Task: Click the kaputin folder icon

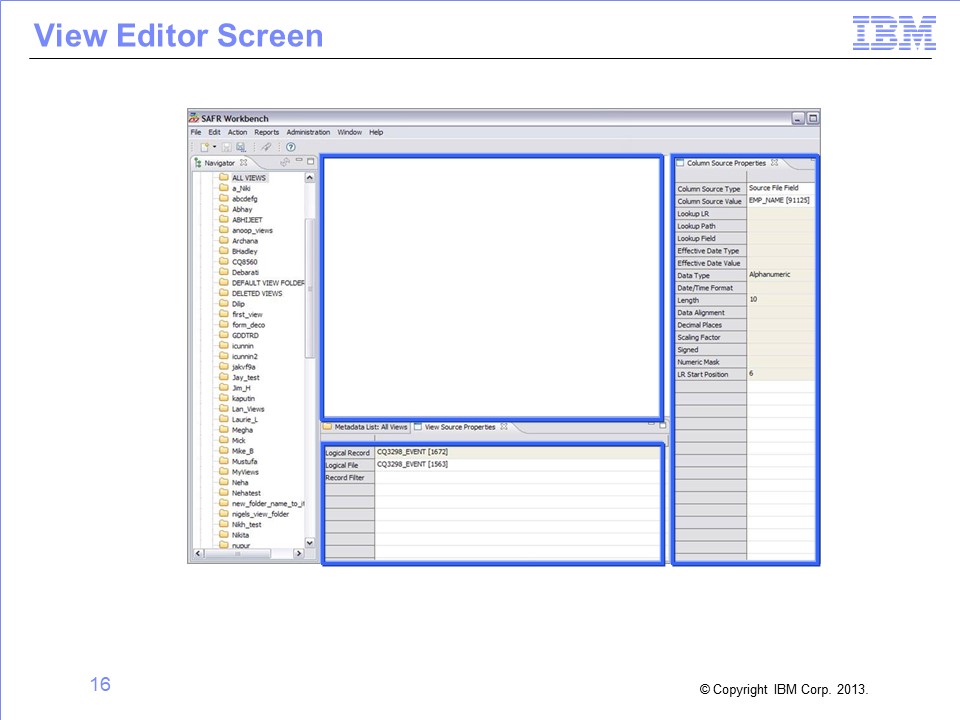Action: [223, 397]
